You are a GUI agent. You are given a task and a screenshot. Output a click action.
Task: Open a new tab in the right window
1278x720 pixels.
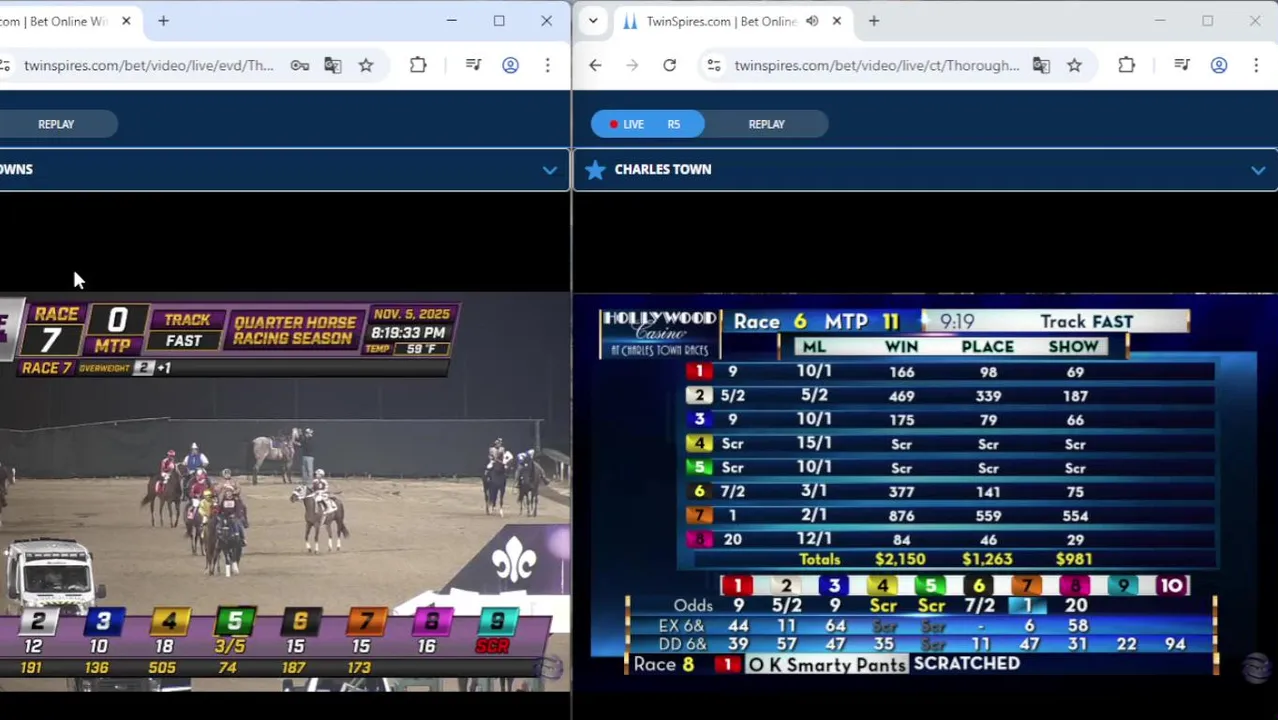874,21
